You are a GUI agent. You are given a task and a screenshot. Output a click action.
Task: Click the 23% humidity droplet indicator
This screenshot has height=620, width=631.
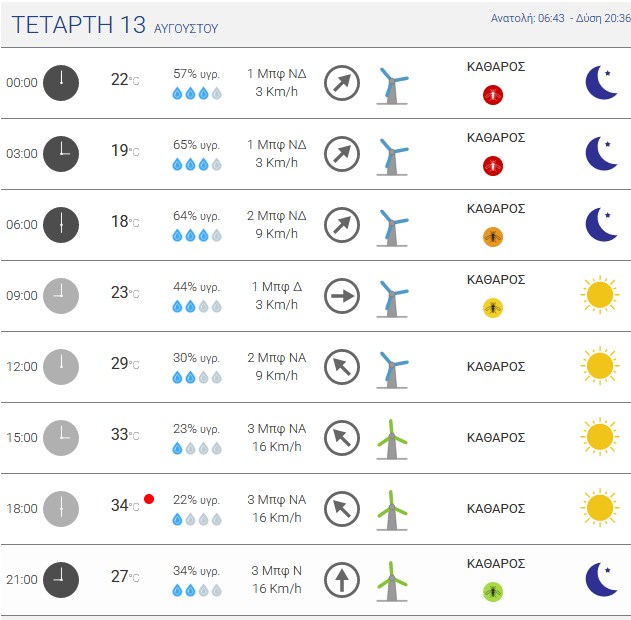tap(197, 448)
